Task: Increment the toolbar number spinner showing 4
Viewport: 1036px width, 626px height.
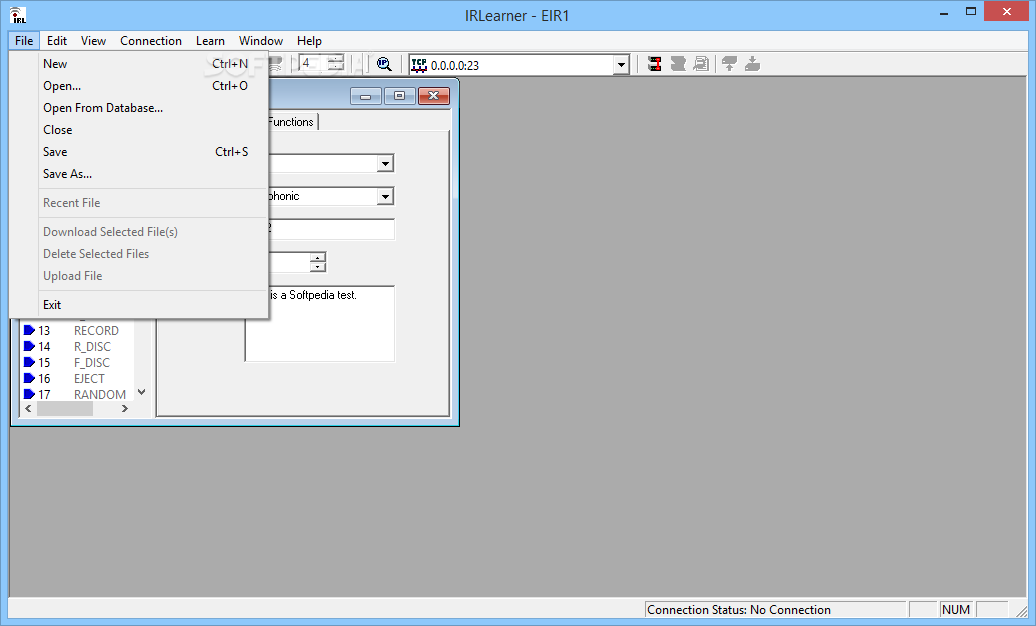Action: (336, 59)
